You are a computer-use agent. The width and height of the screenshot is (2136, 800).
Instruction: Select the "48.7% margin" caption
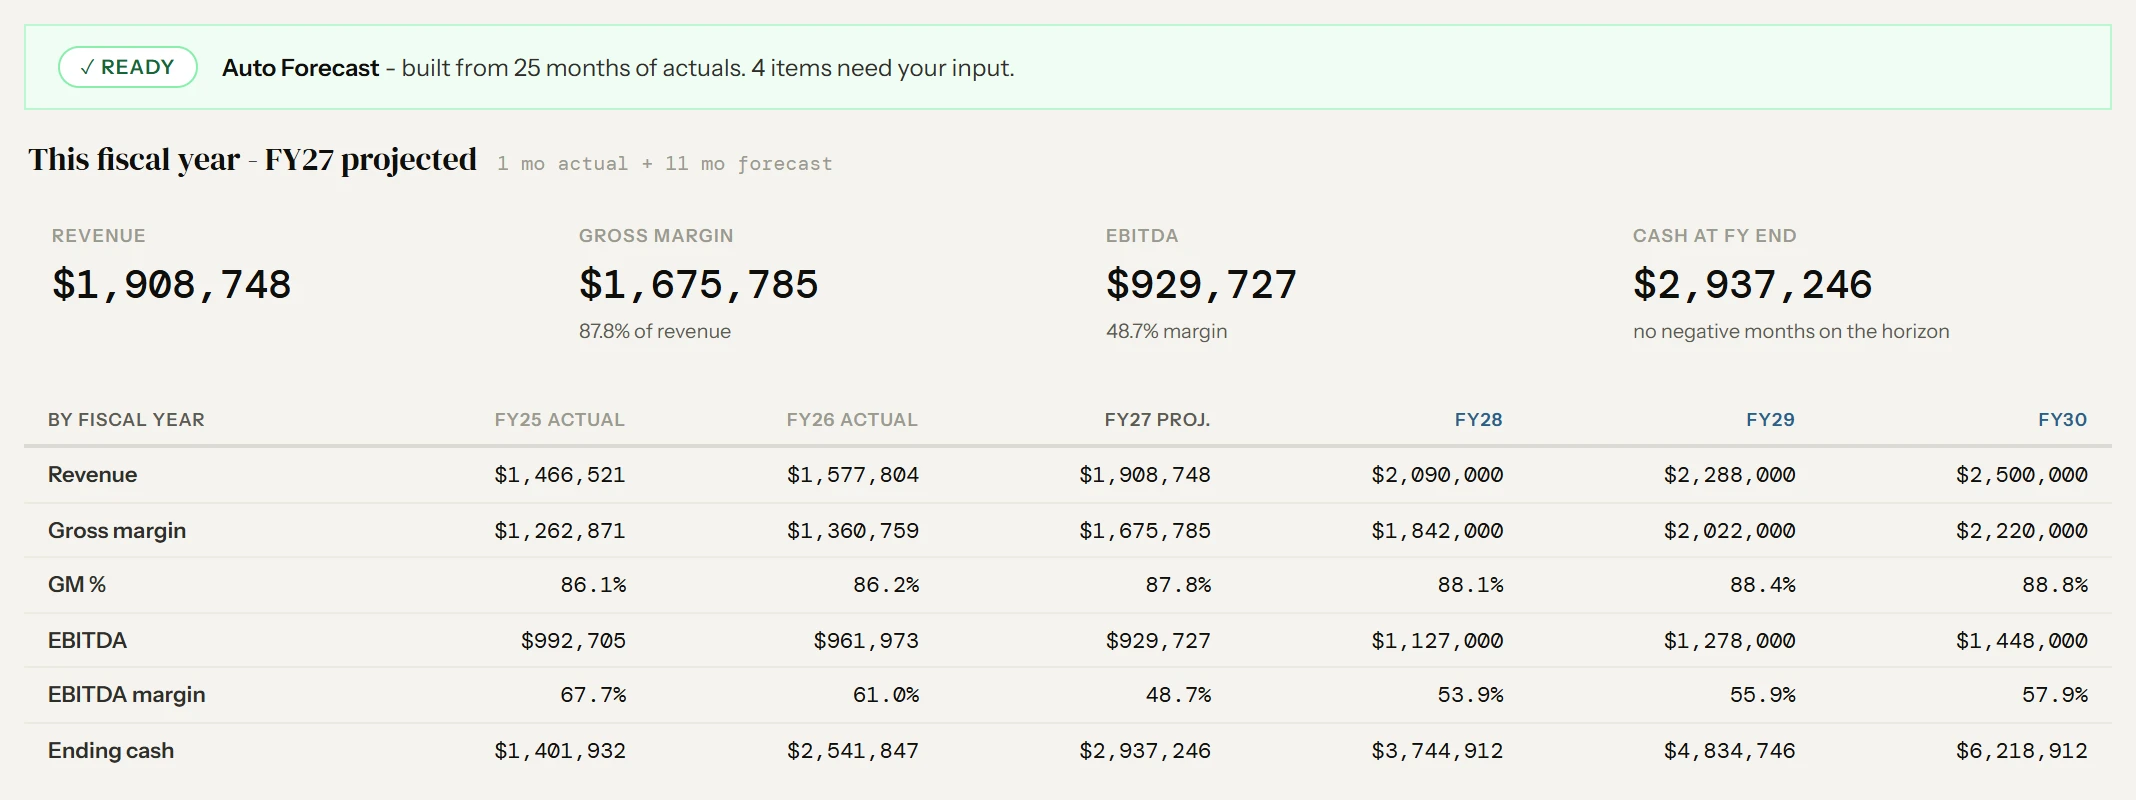[1166, 331]
